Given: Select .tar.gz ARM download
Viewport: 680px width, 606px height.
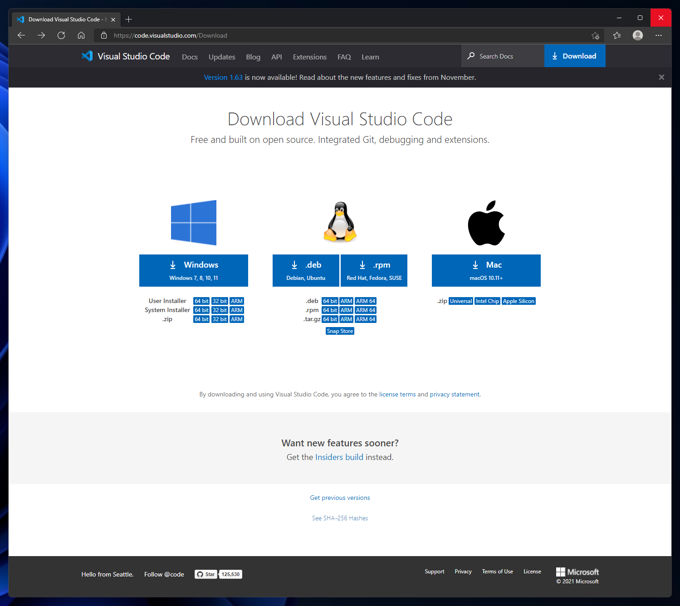Looking at the screenshot, I should pyautogui.click(x=346, y=319).
